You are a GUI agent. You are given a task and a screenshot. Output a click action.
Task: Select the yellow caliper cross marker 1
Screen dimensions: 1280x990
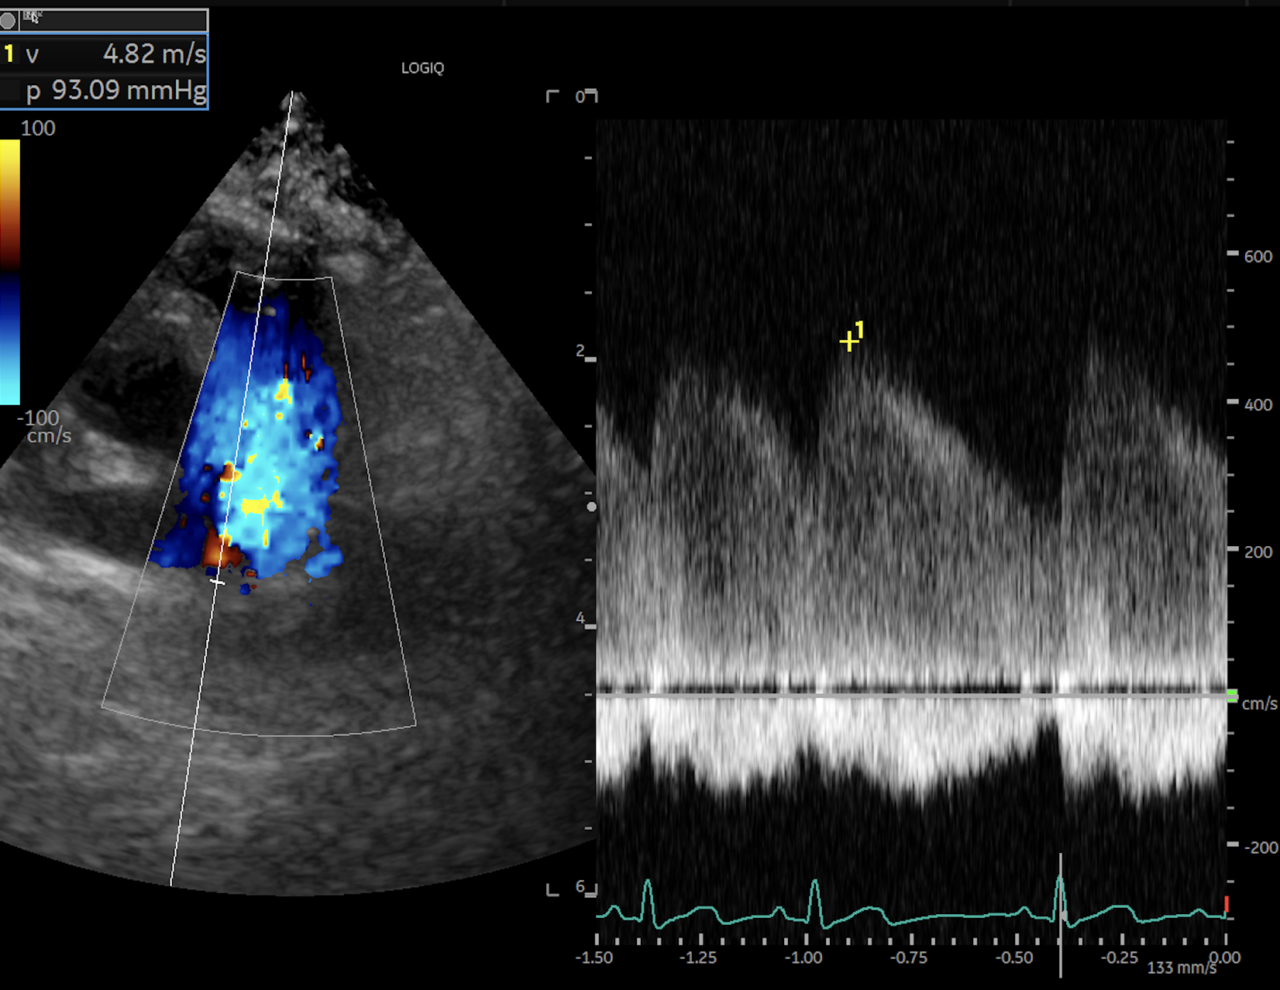(x=848, y=342)
